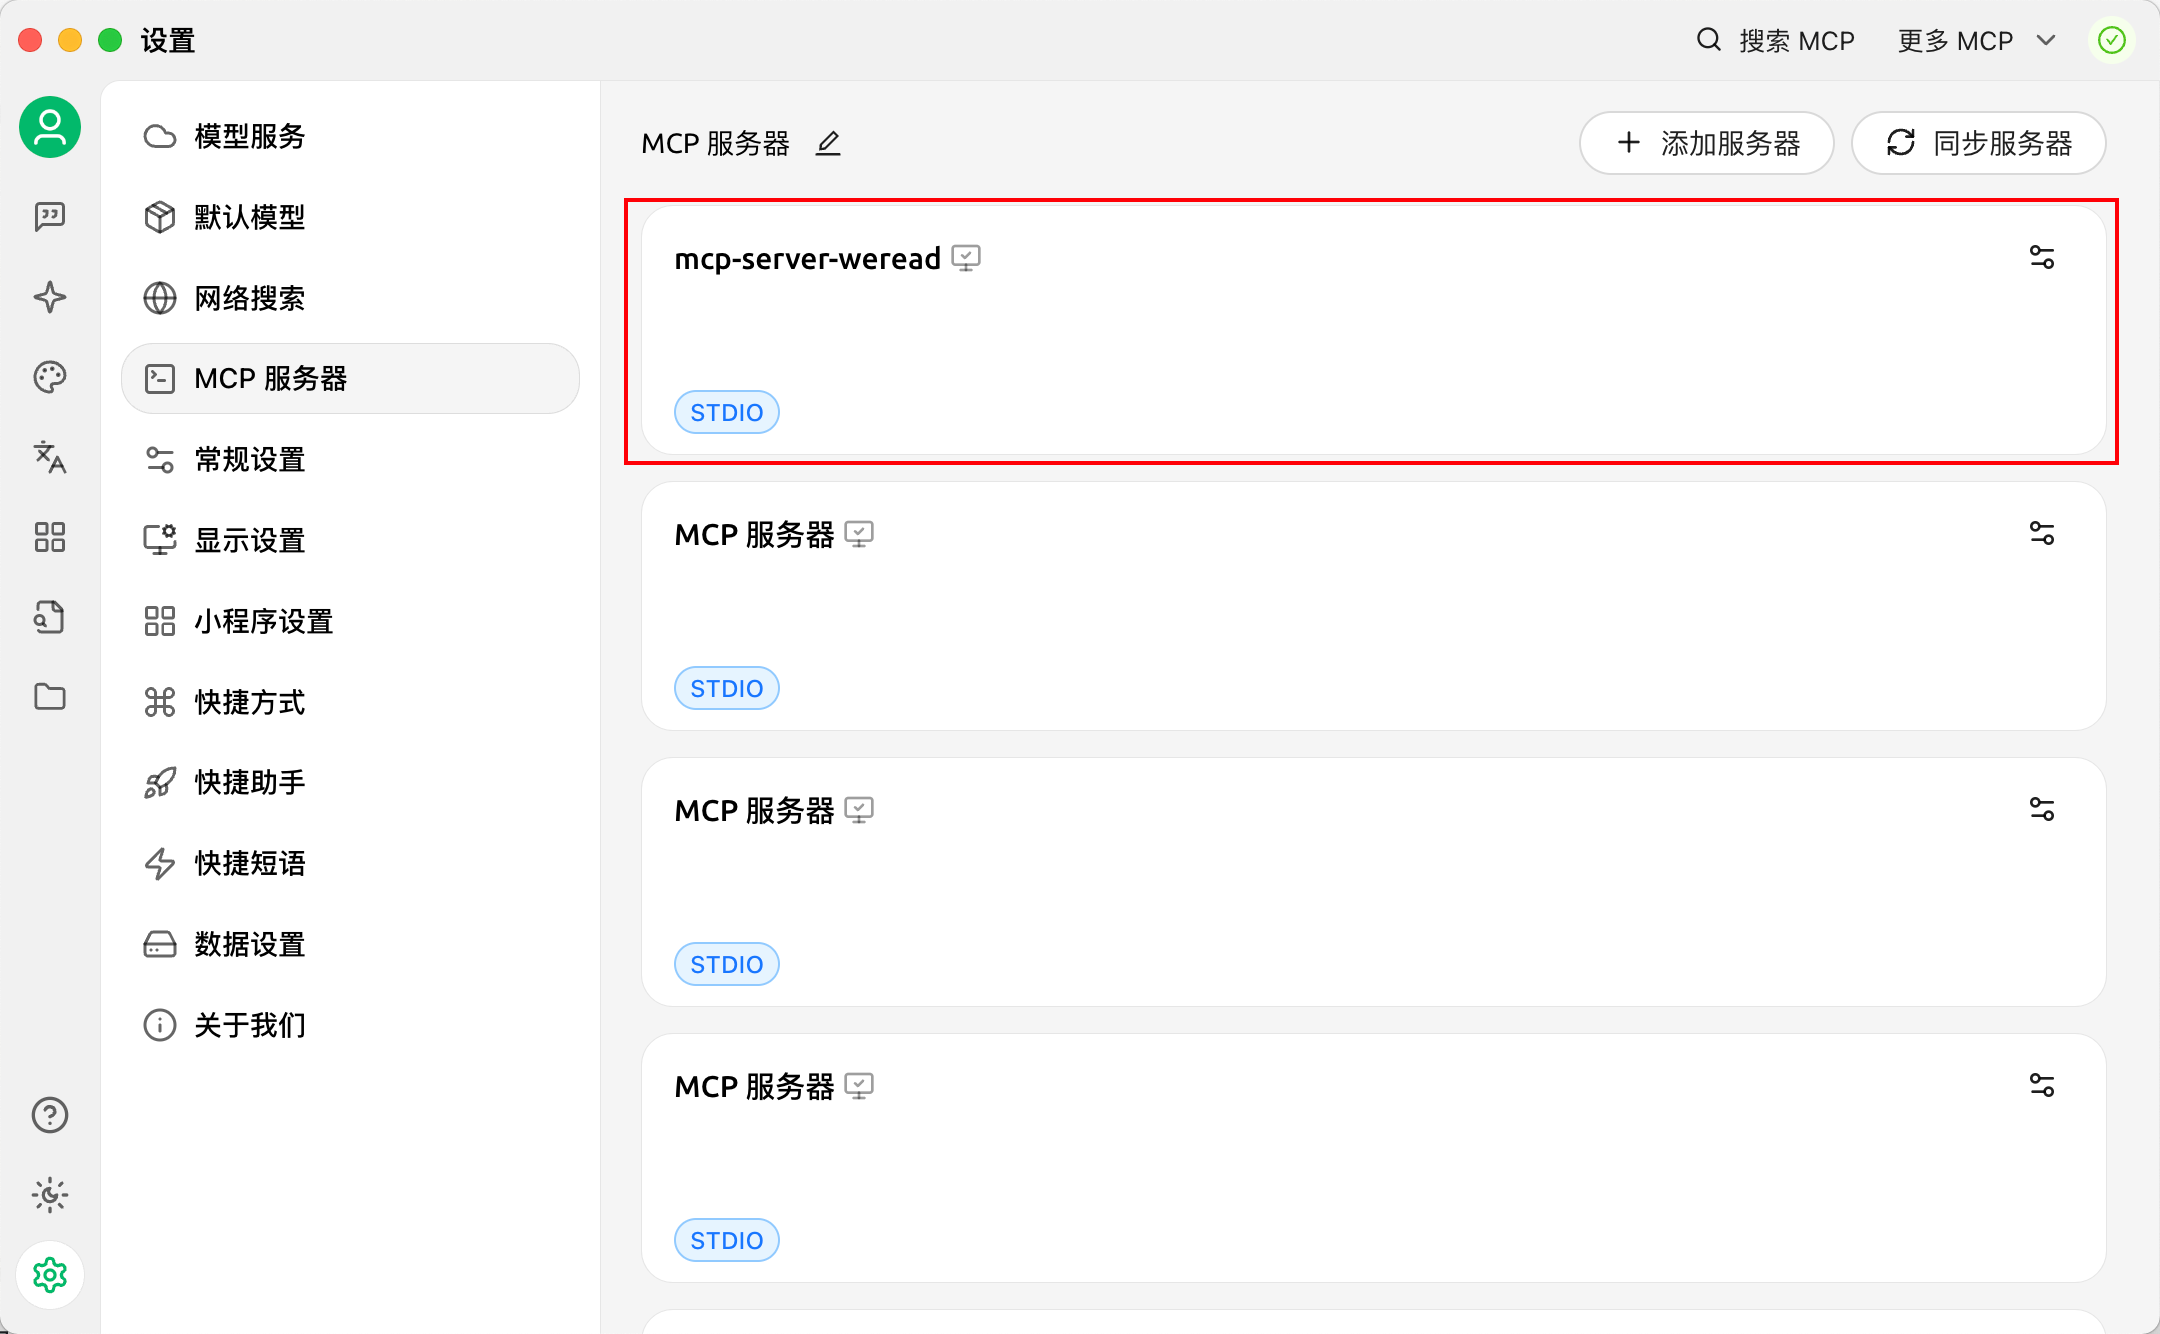
Task: Click the 添加服务器 button
Action: (x=1706, y=143)
